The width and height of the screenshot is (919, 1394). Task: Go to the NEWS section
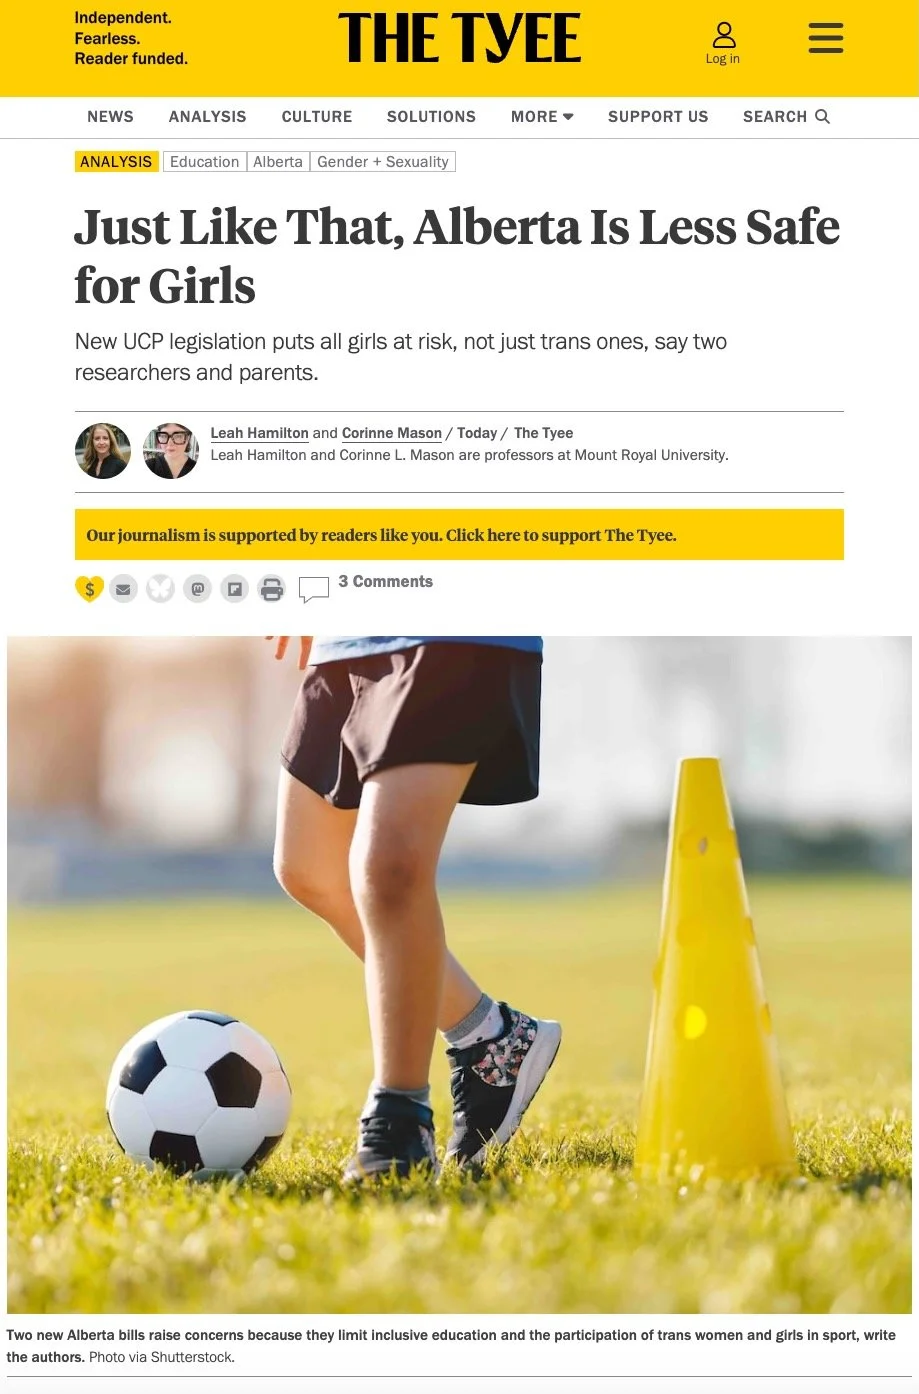click(110, 117)
